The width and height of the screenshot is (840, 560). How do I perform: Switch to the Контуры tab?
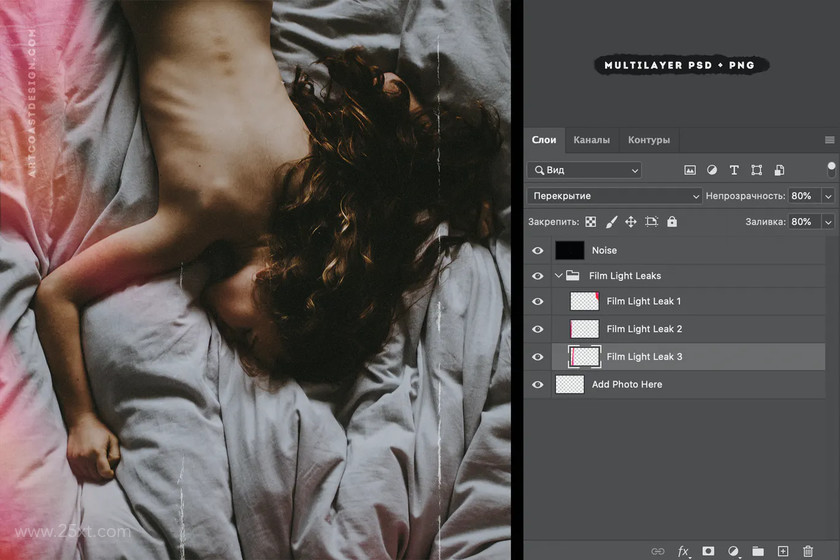649,140
